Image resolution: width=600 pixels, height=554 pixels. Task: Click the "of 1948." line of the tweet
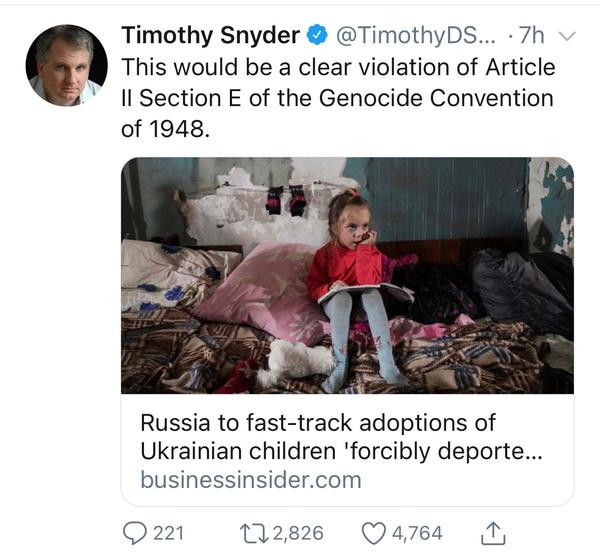click(x=166, y=130)
